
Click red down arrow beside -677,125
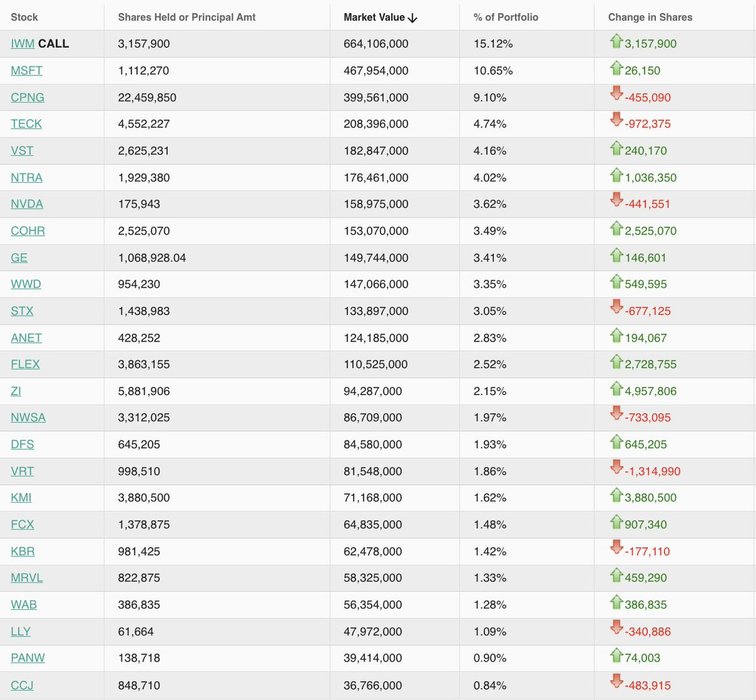pos(616,306)
